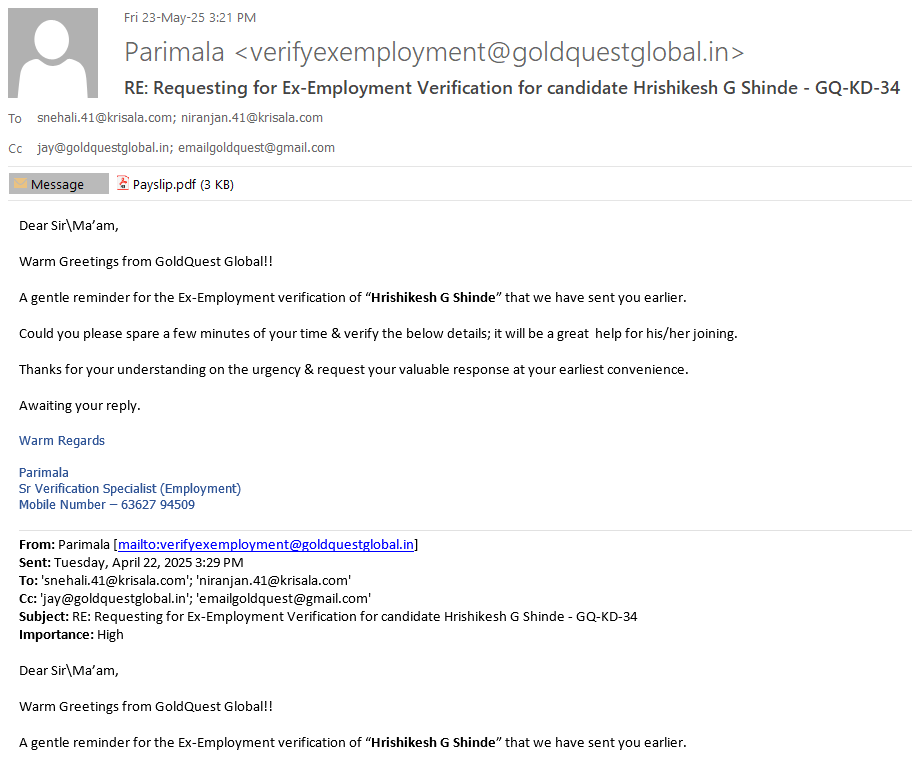Viewport: 912px width, 767px height.
Task: Click emailgoldquest@gmail.com in the Cc line
Action: point(257,148)
